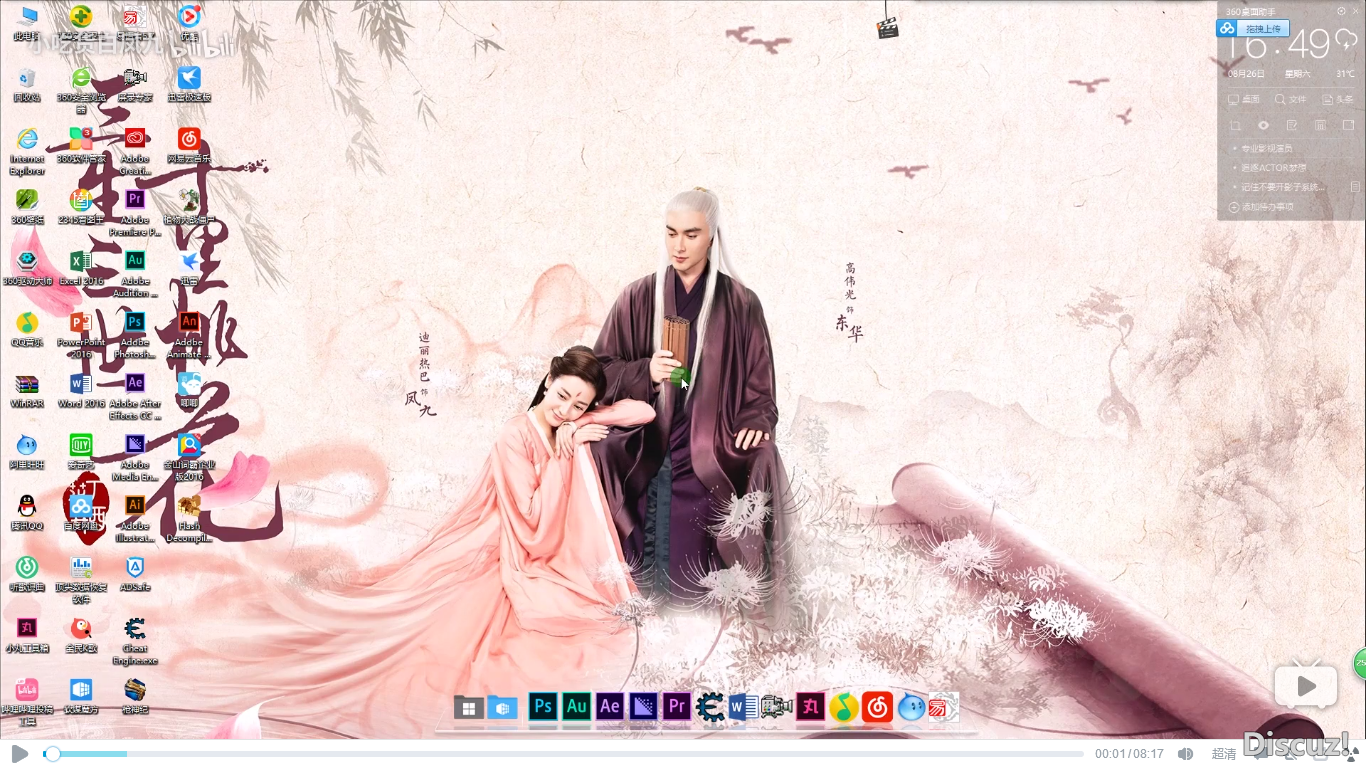The image size is (1366, 768).
Task: Open the folder icon in the dock
Action: 502,707
